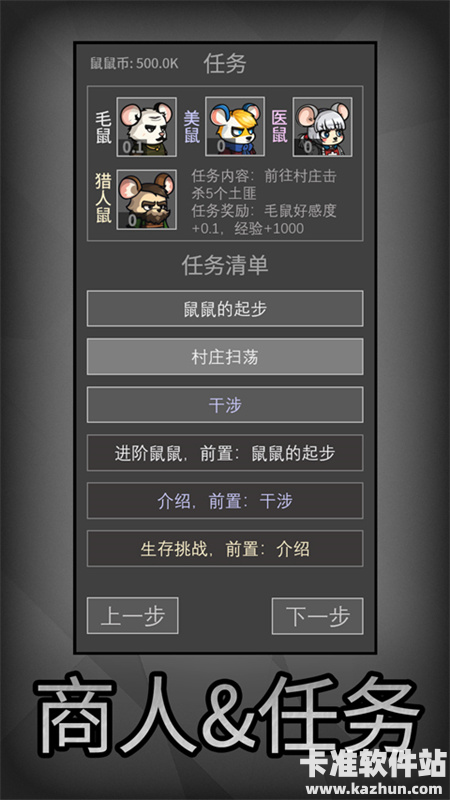Click the 任务清单 list heading
Screen dimensions: 450x800
click(x=225, y=266)
